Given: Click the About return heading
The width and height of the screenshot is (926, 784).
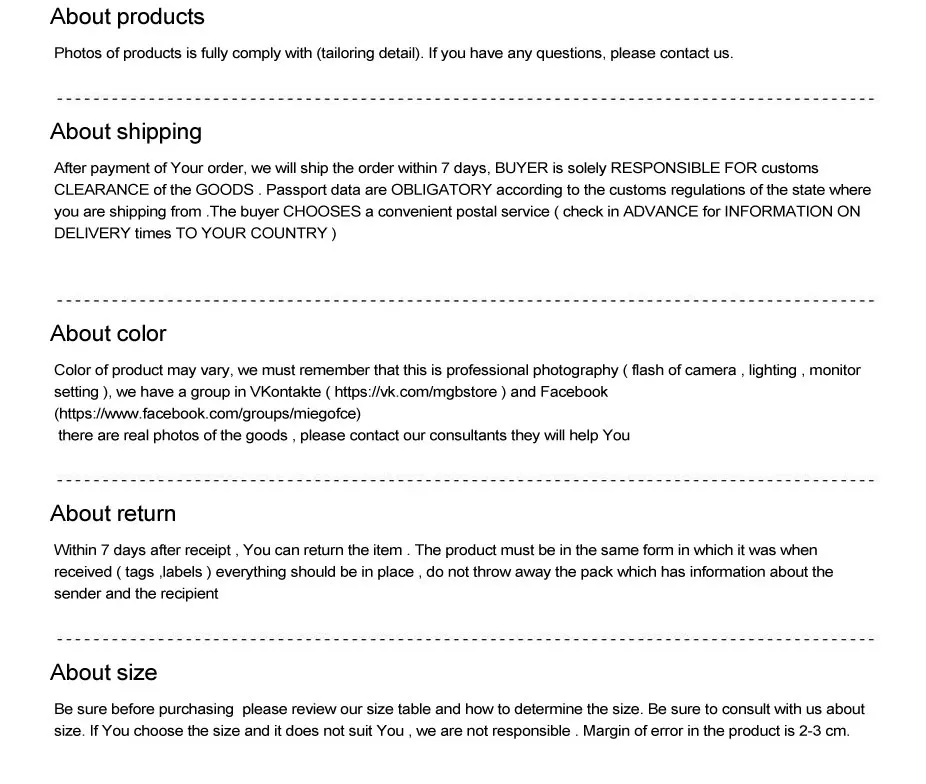Looking at the screenshot, I should pos(113,514).
